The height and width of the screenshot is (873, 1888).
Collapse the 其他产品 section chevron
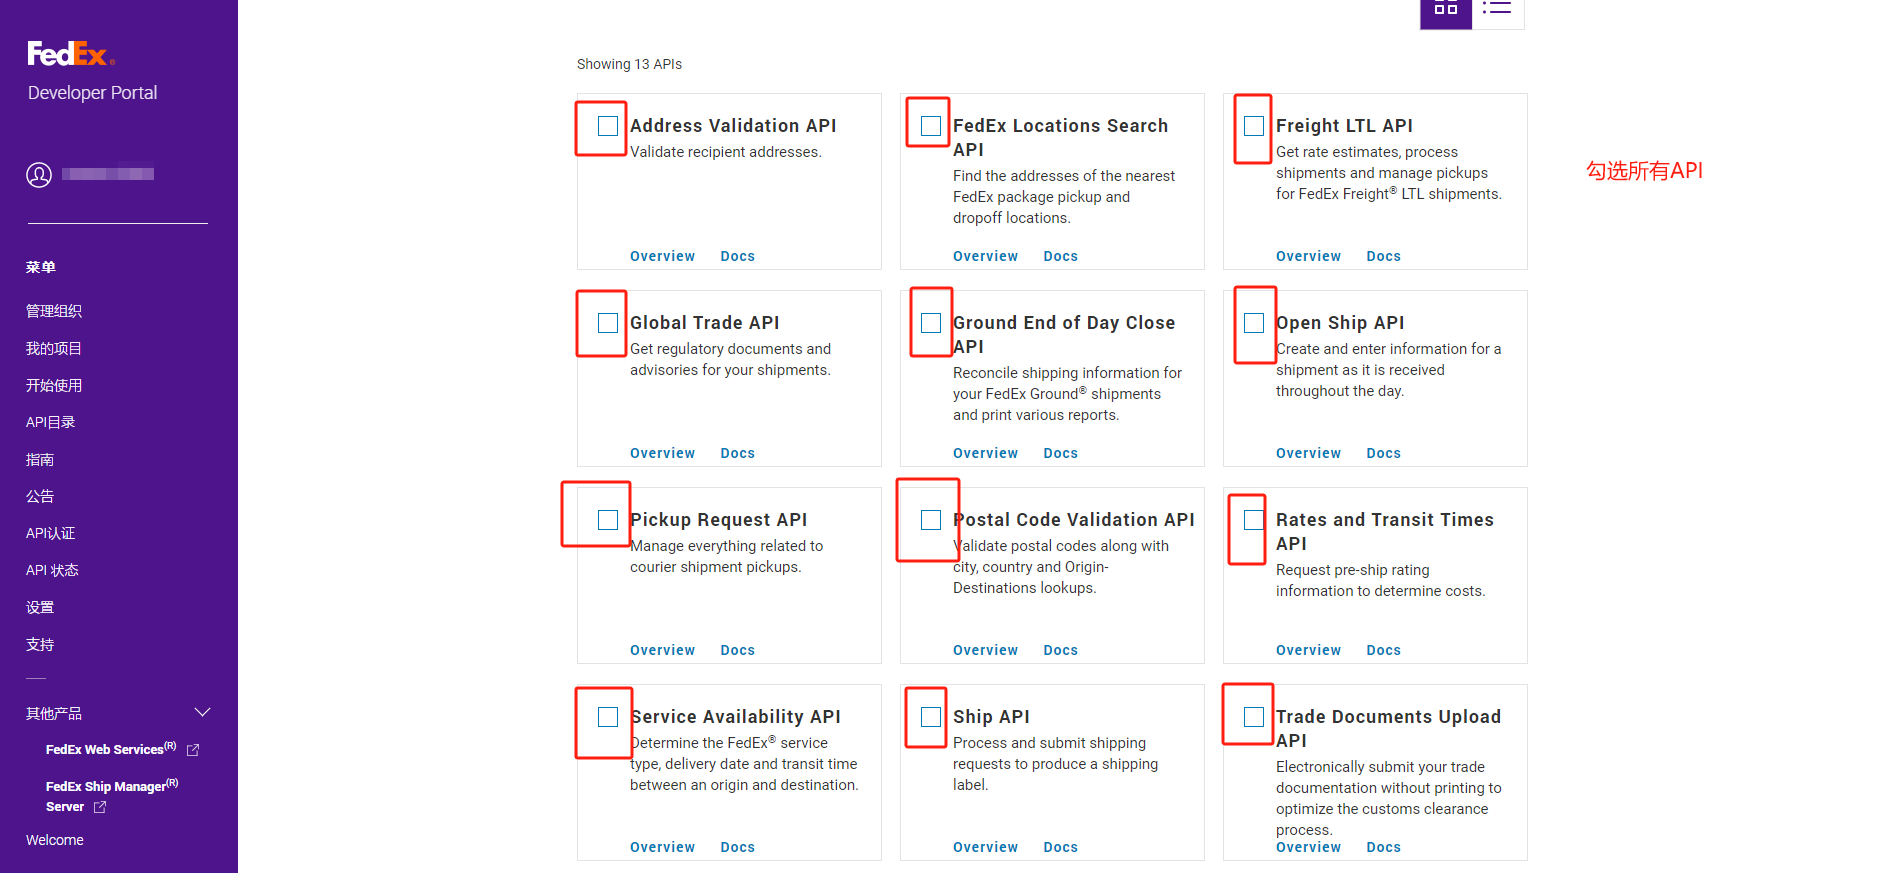click(x=202, y=713)
